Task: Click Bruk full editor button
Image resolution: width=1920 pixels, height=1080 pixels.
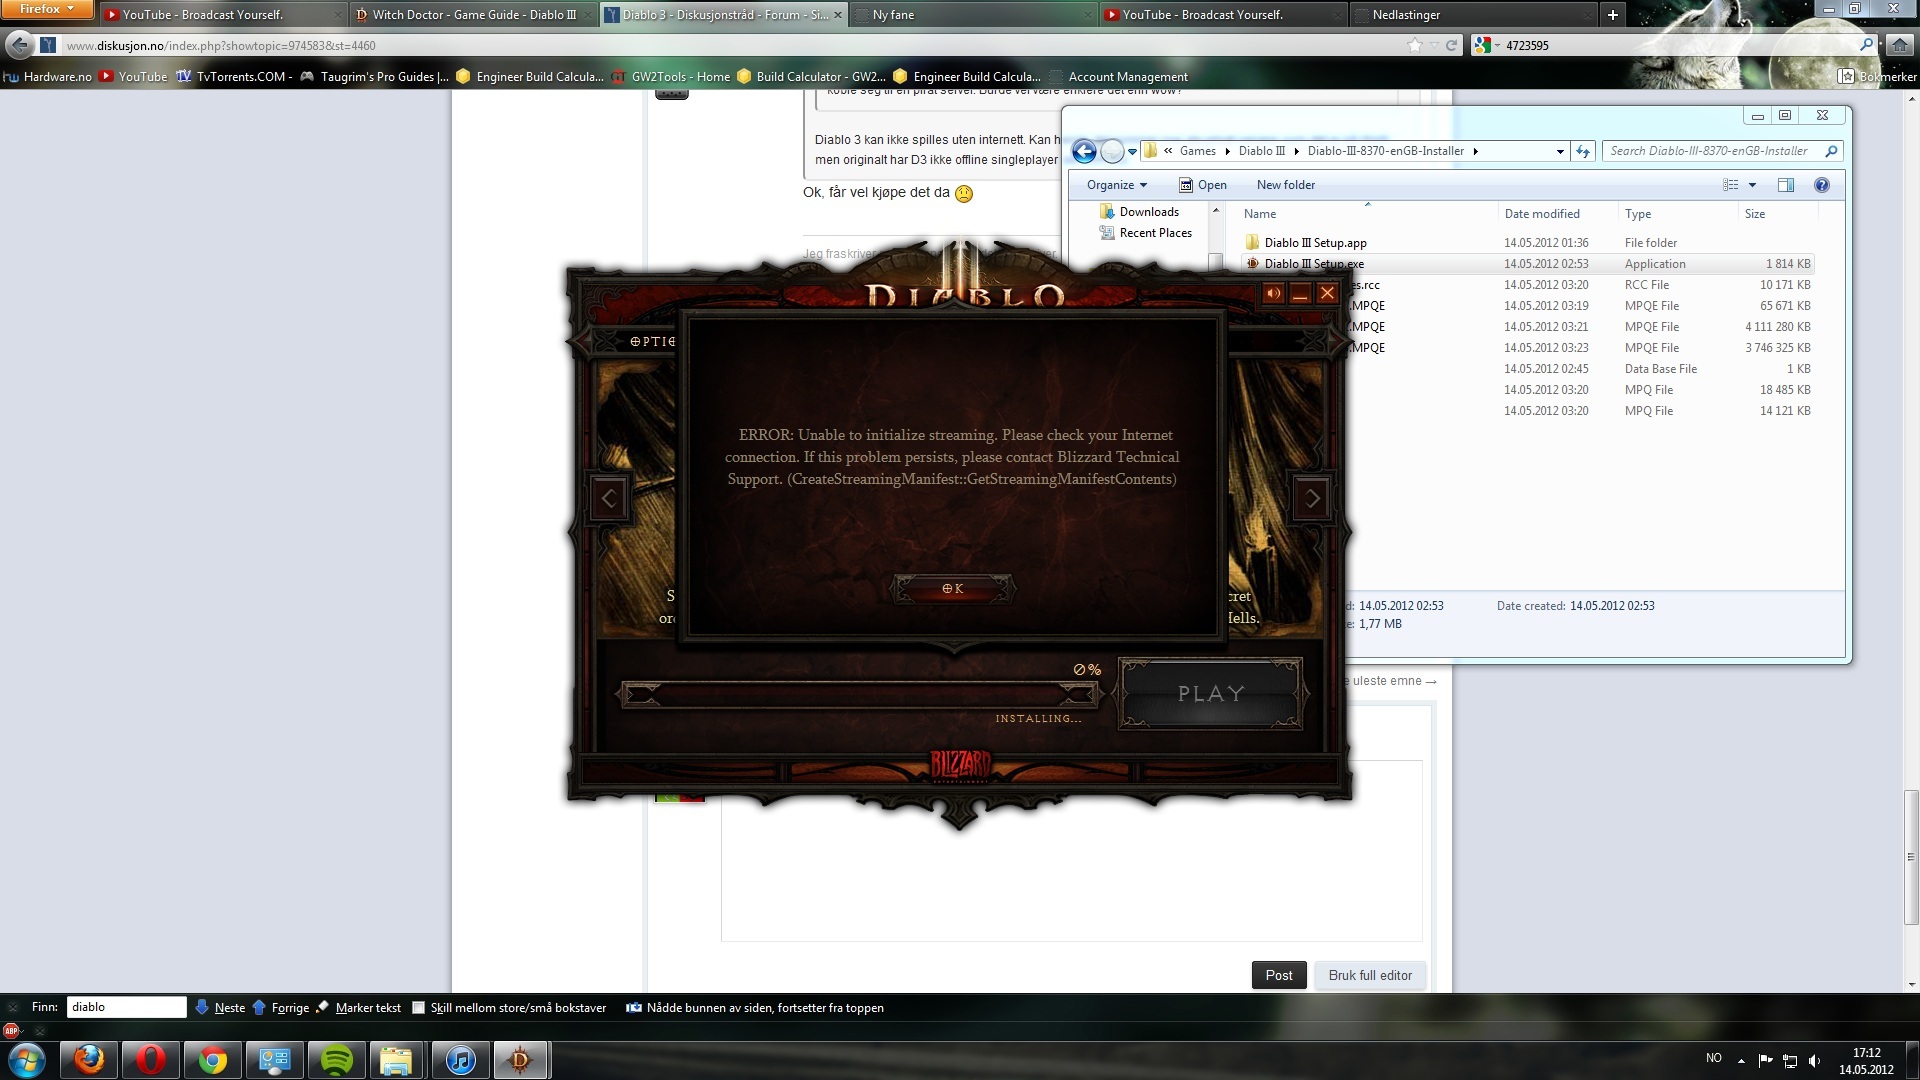Action: pos(1370,976)
